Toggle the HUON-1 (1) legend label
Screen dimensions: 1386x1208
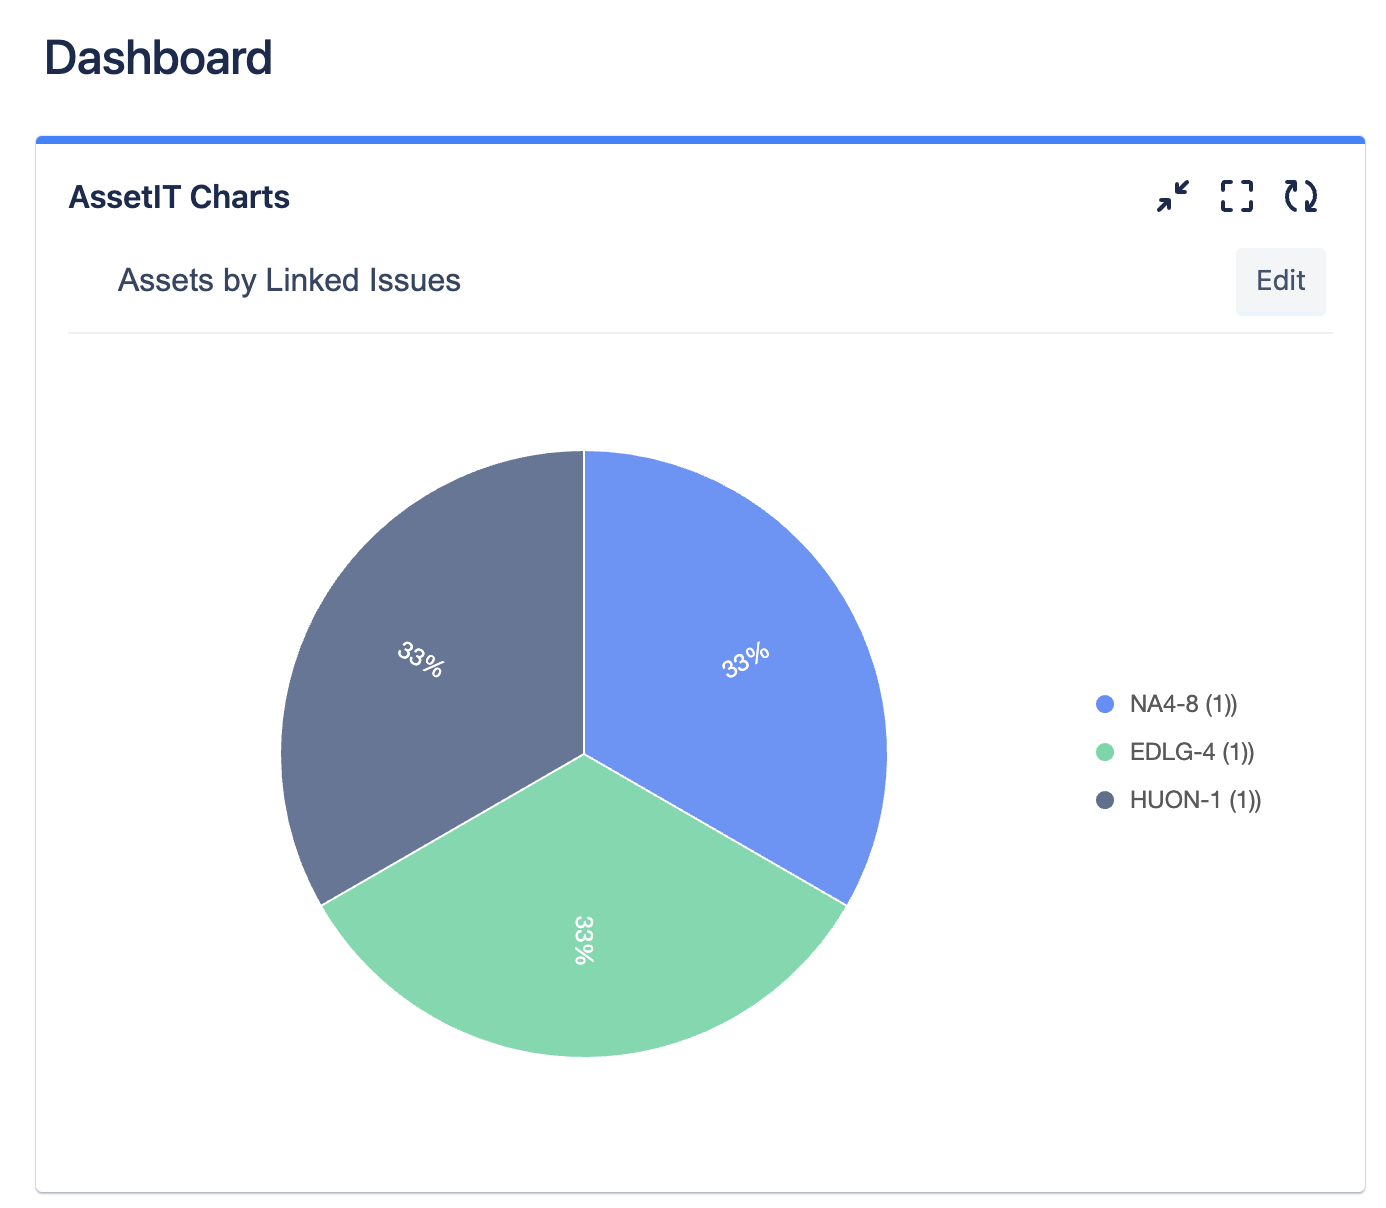(1195, 800)
